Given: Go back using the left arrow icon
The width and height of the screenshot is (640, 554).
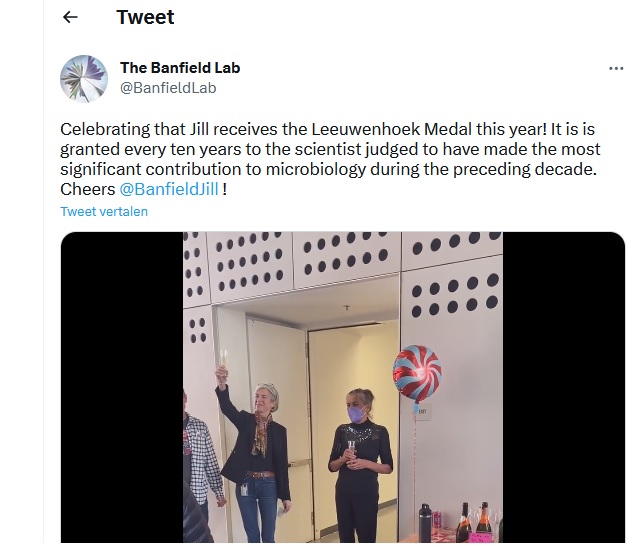Looking at the screenshot, I should 70,17.
